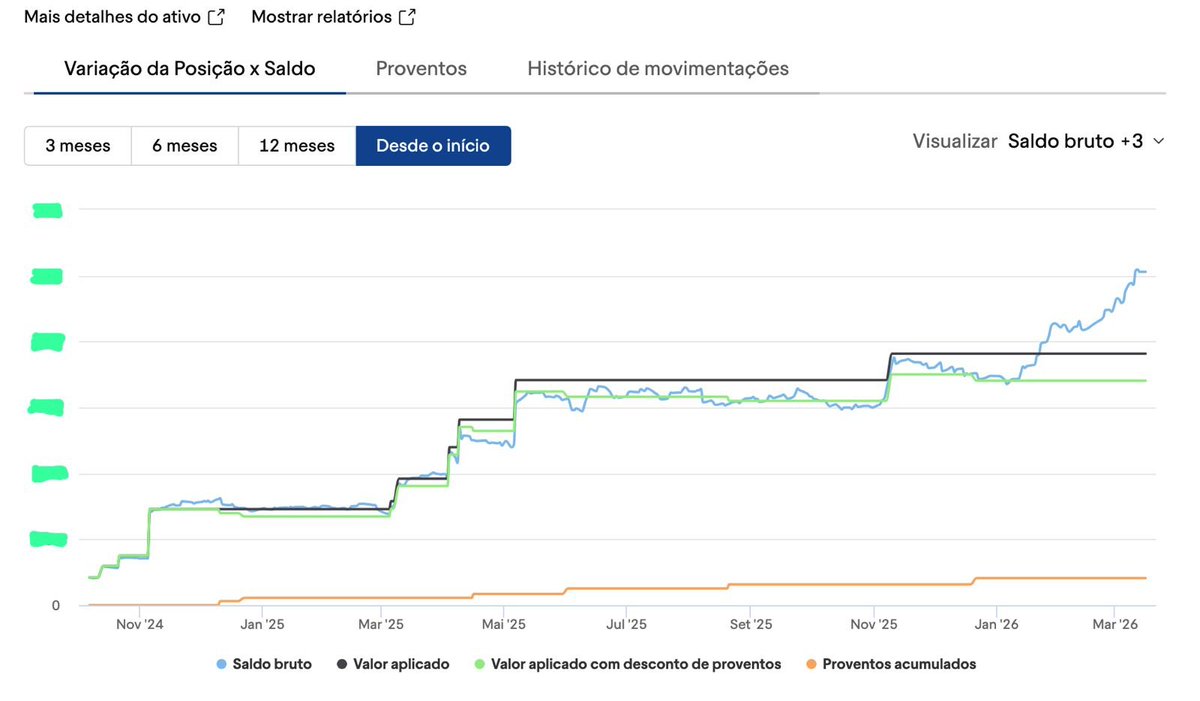
Task: Click the dark Valor aplicado legend dot
Action: tap(341, 664)
